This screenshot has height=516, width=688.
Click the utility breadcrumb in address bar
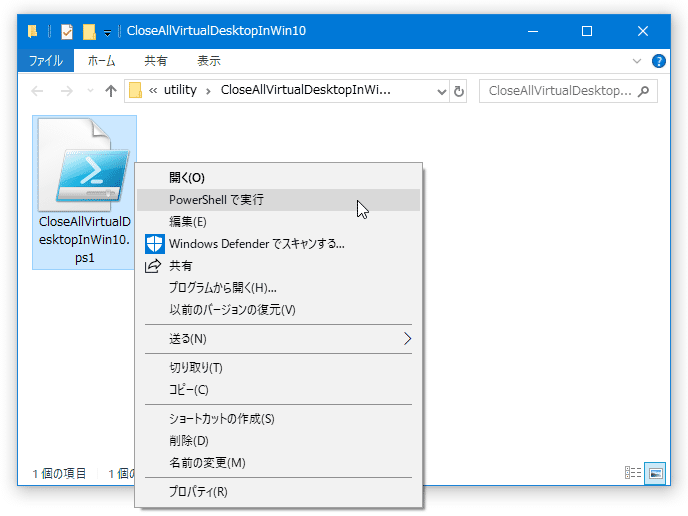click(x=180, y=90)
